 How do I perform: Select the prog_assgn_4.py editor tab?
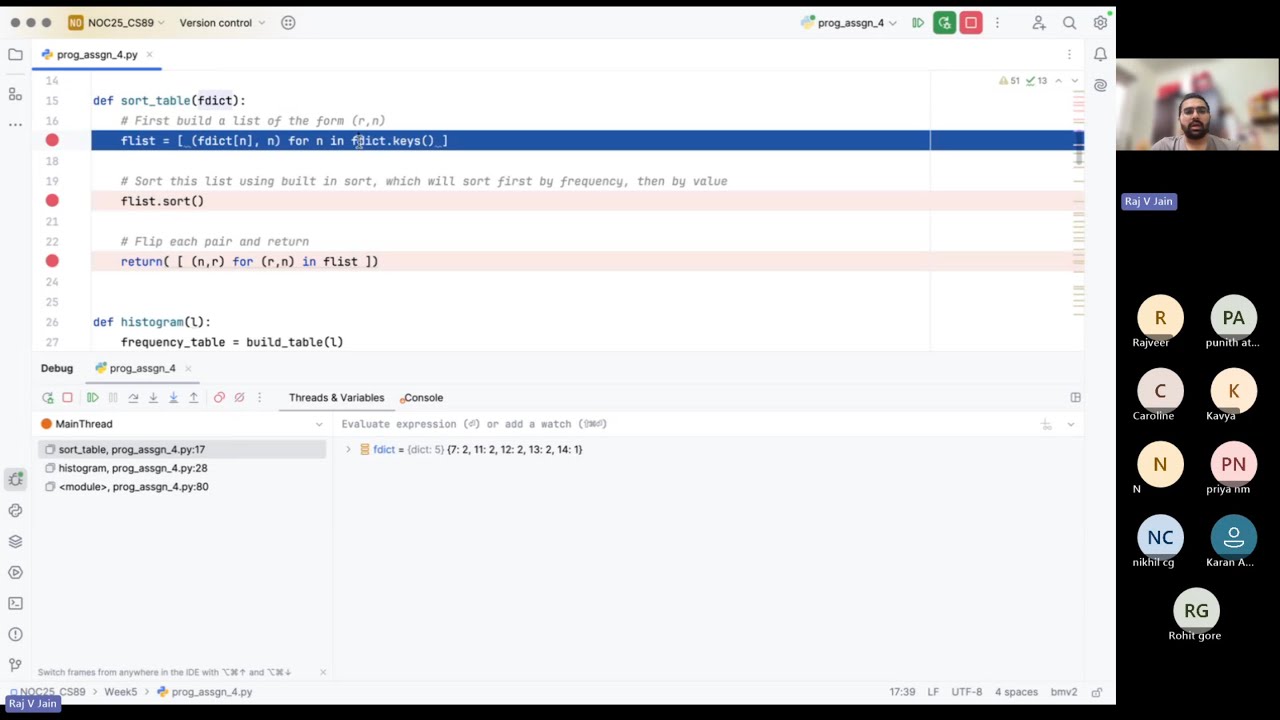pos(97,55)
